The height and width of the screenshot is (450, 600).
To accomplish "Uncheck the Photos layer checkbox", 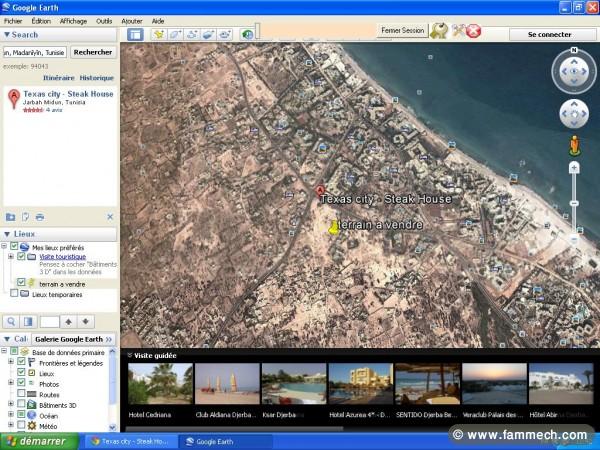I will click(21, 383).
